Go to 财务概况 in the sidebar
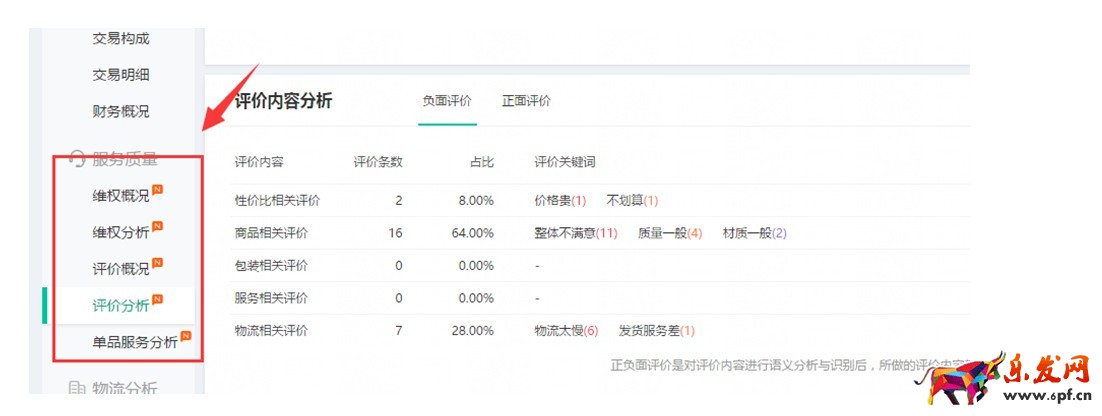Viewport: 1102px width, 416px height. (121, 112)
